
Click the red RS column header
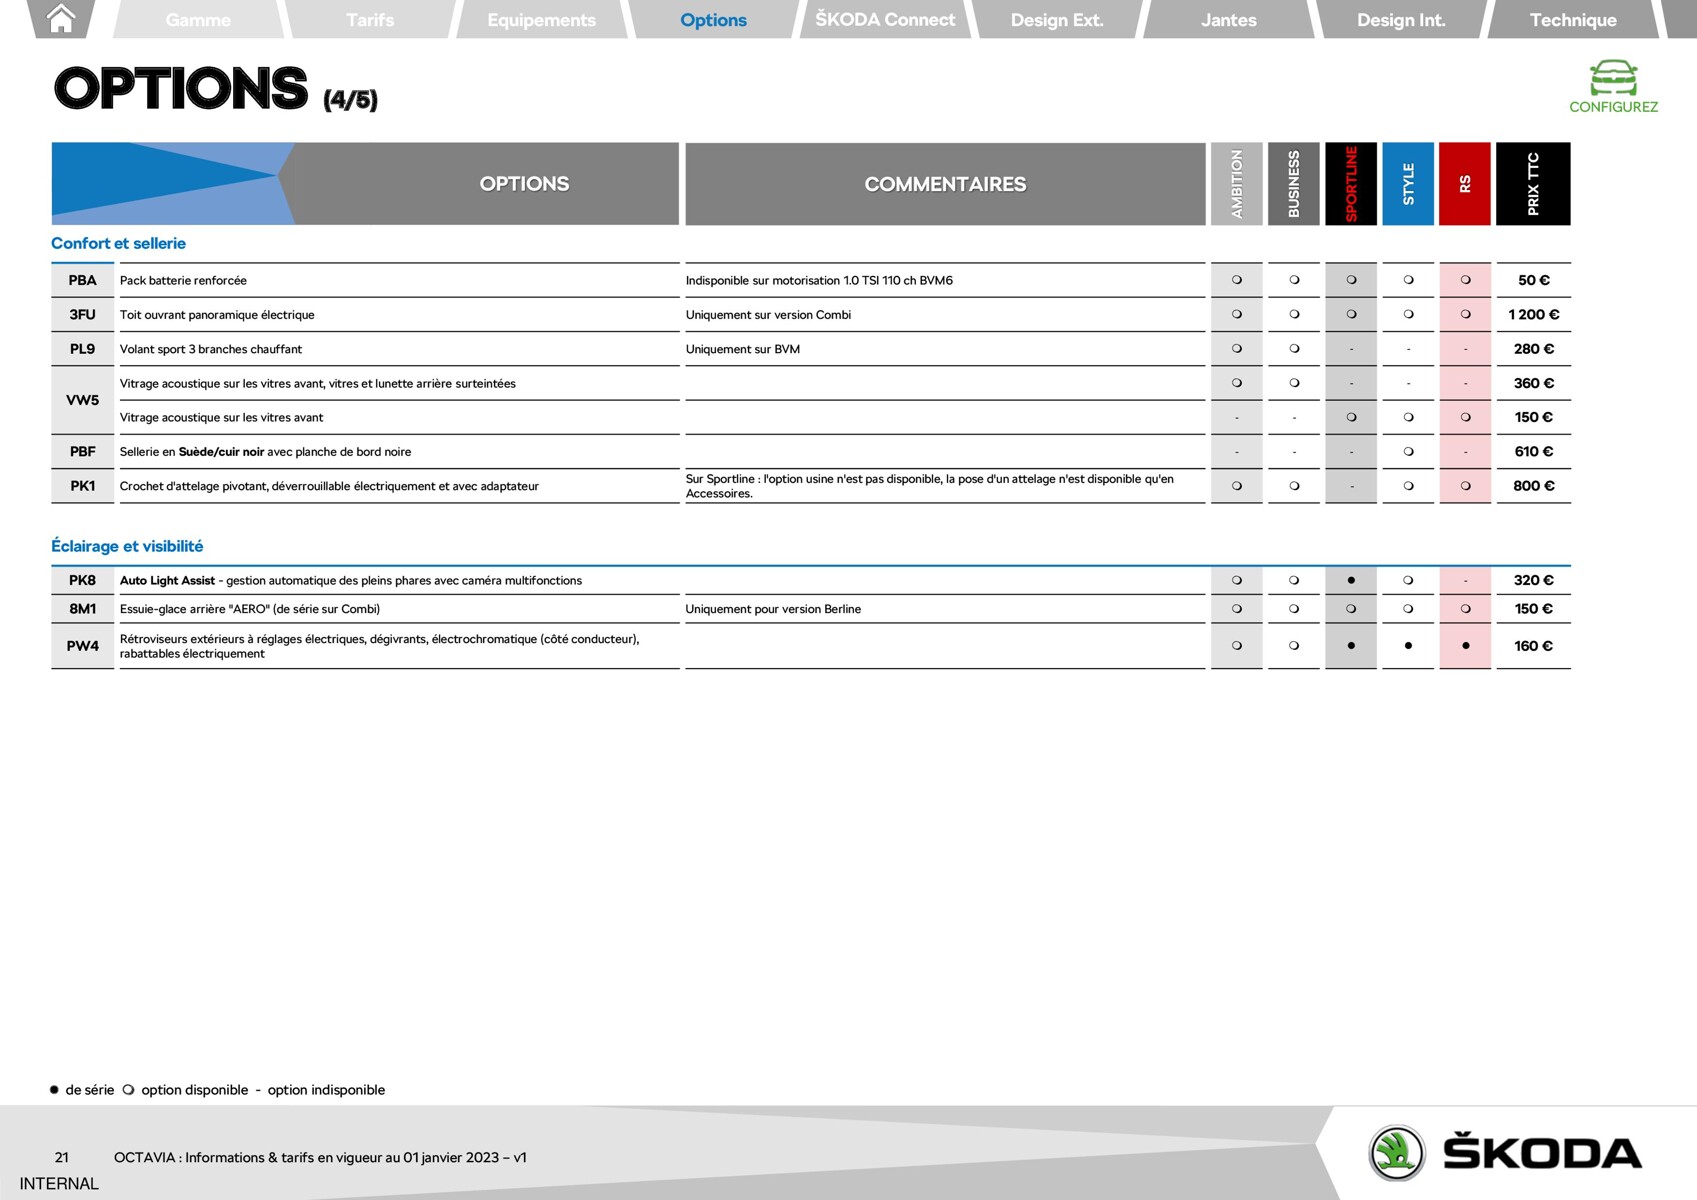click(1465, 184)
